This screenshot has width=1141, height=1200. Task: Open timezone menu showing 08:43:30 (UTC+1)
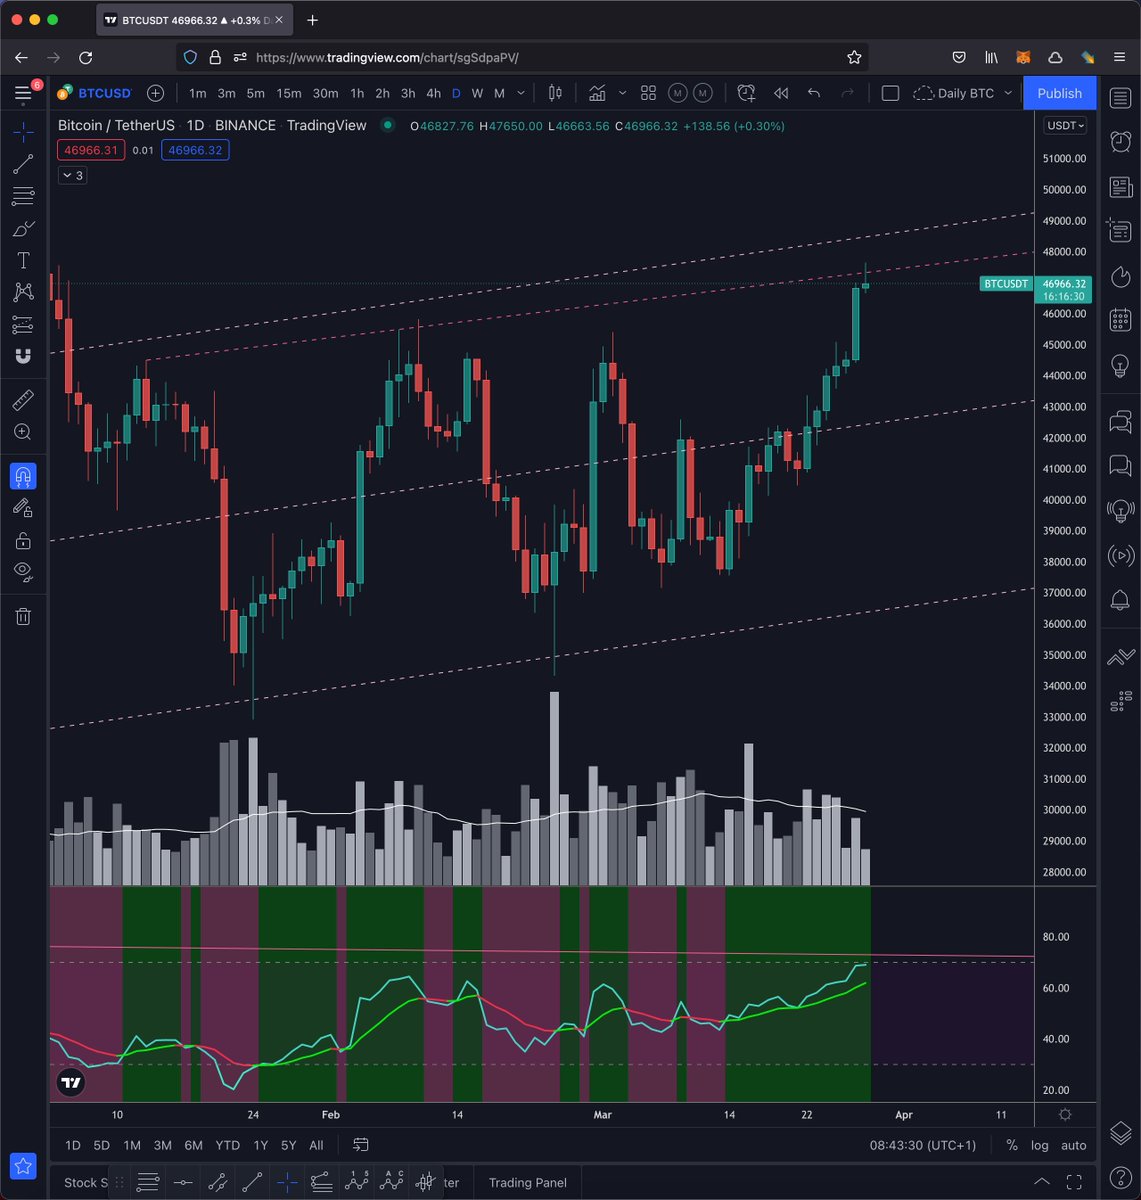(922, 1145)
